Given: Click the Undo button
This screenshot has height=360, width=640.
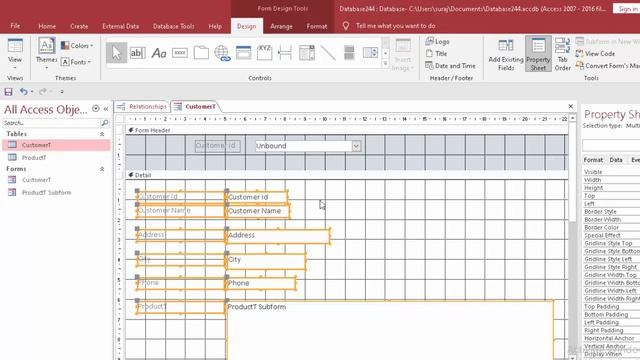Looking at the screenshot, I should click(24, 92).
